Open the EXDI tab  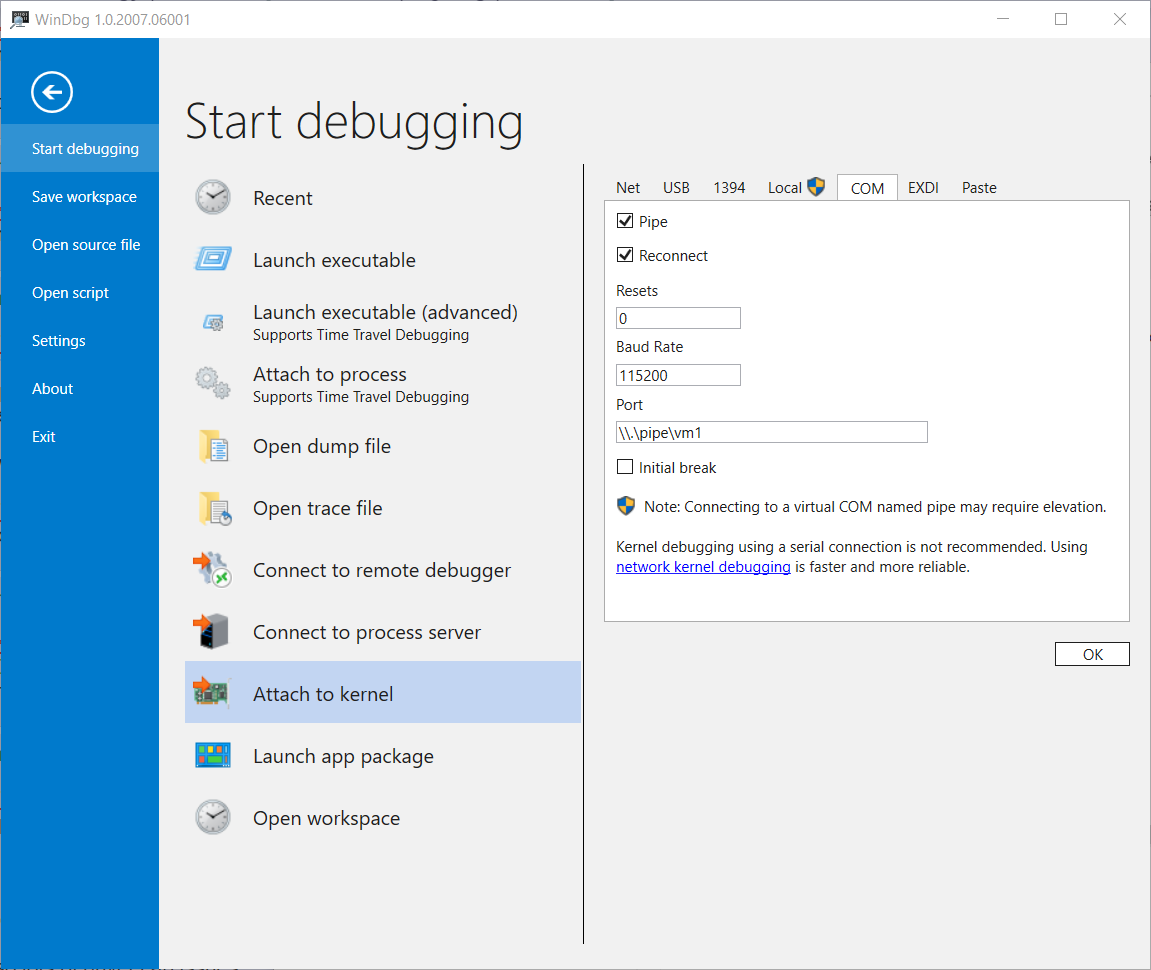point(923,188)
